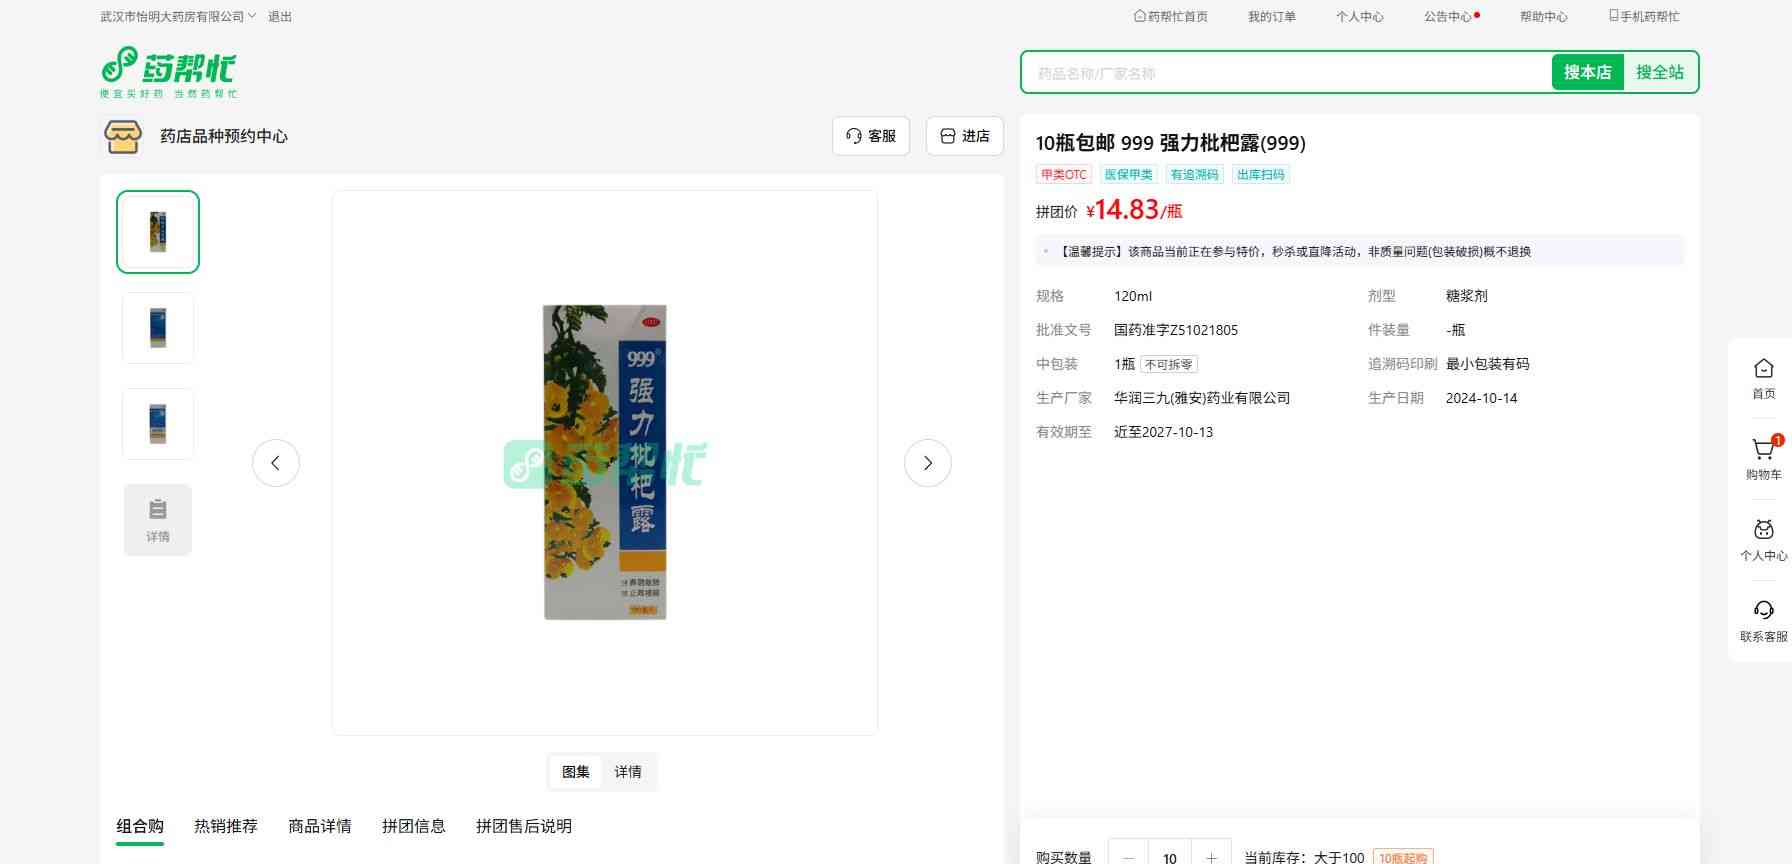Click the 进店 enter store button
The image size is (1792, 864).
[x=965, y=136]
